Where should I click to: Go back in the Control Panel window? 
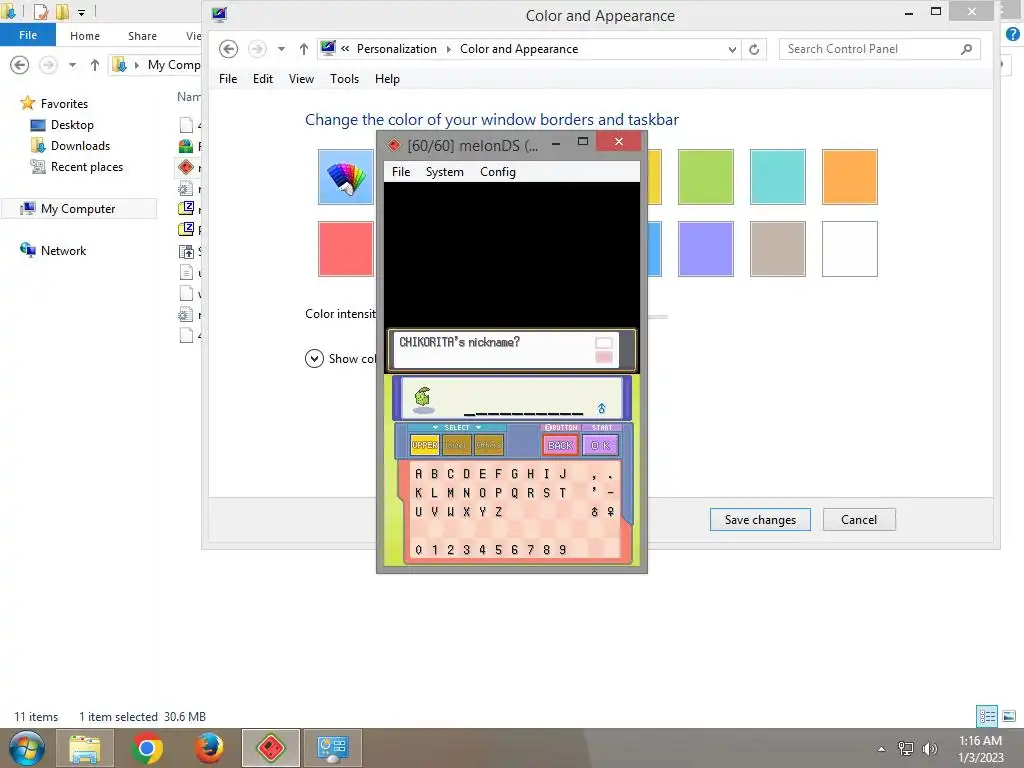(228, 49)
